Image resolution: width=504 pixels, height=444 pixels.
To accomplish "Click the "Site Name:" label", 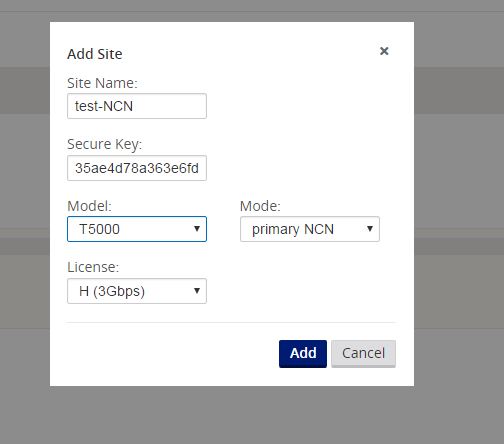I will tap(102, 83).
